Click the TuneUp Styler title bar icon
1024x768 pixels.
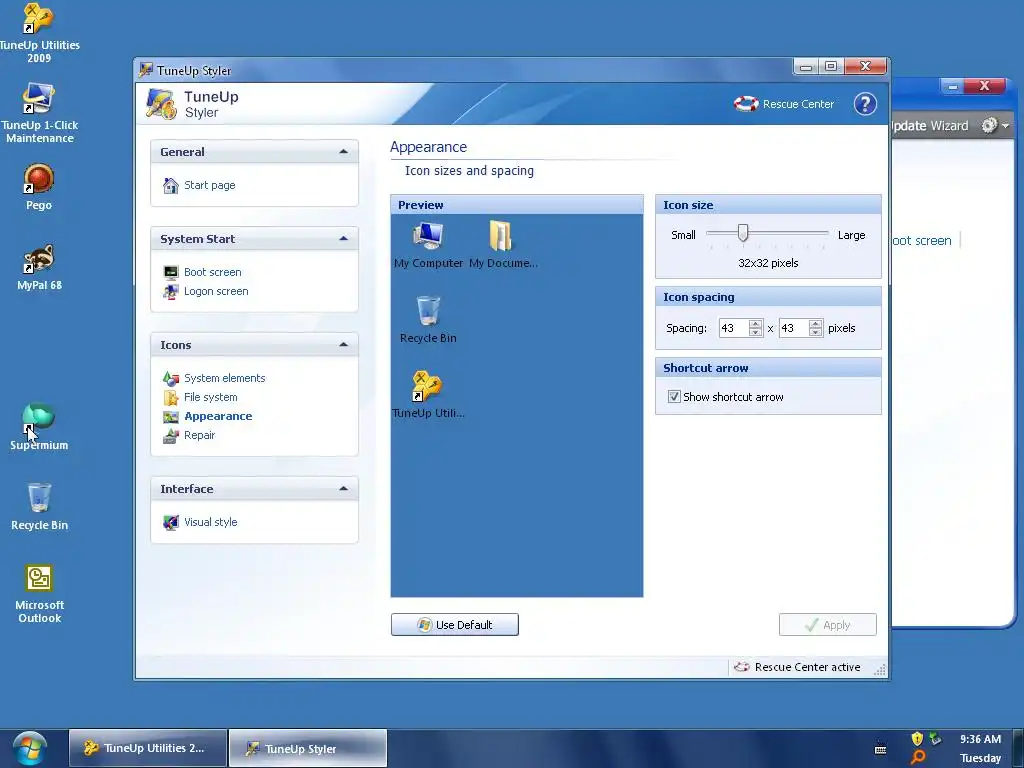pos(146,70)
